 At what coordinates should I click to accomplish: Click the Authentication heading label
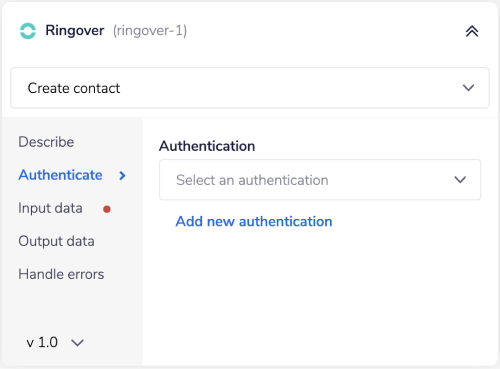207,146
